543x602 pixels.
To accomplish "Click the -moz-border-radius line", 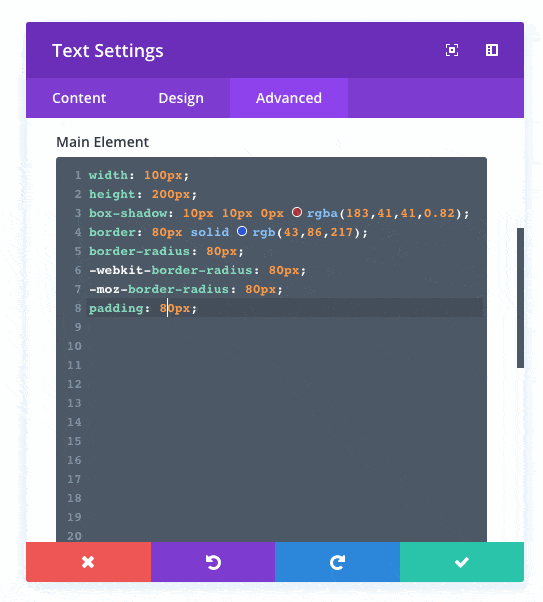I will [186, 289].
